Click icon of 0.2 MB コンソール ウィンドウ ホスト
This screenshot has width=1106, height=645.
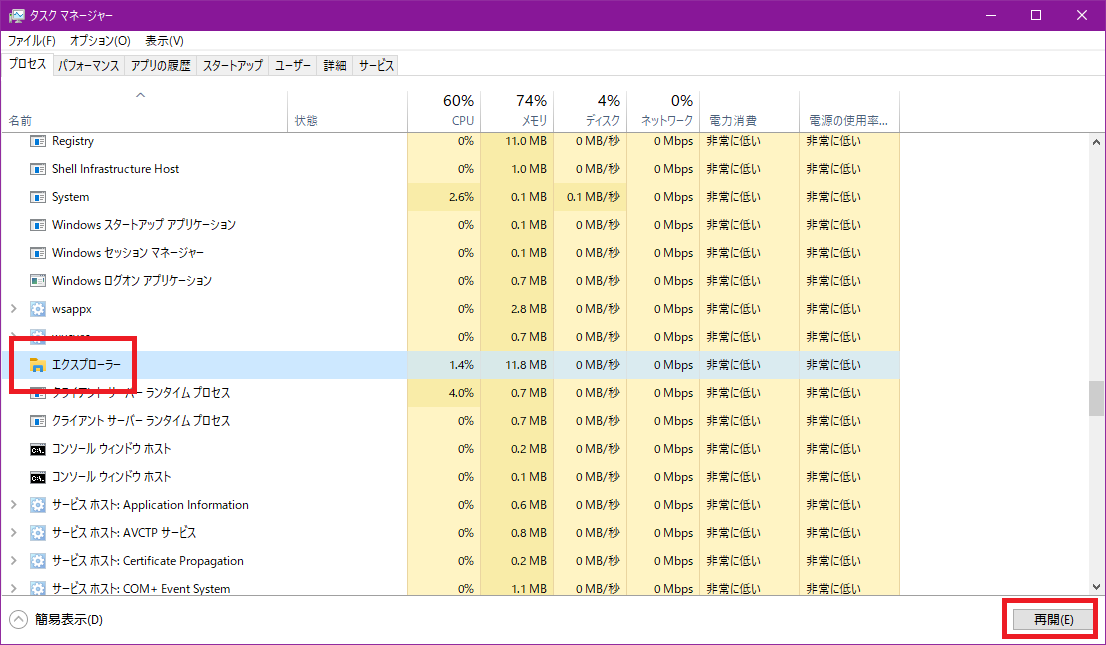point(37,450)
